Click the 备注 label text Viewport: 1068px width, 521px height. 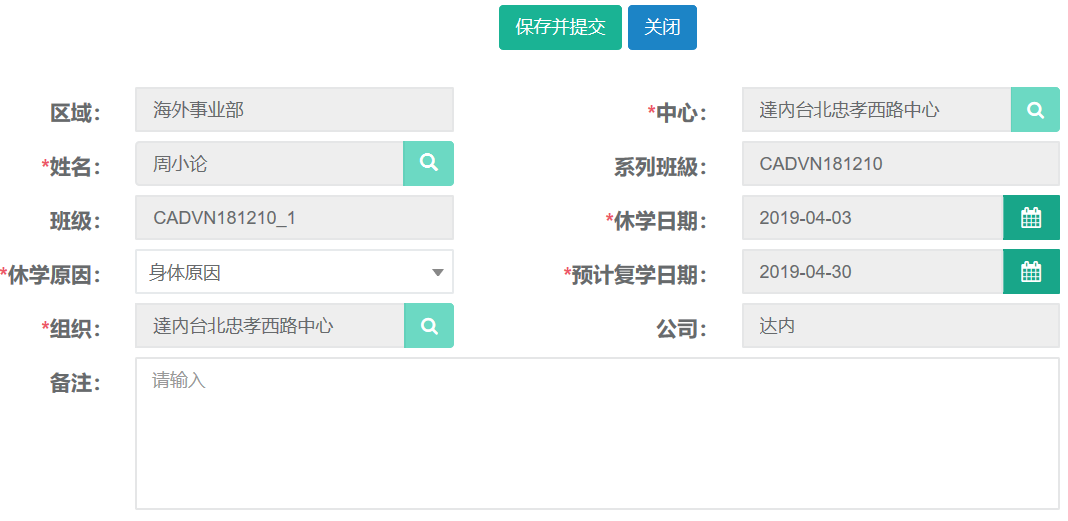pos(75,383)
